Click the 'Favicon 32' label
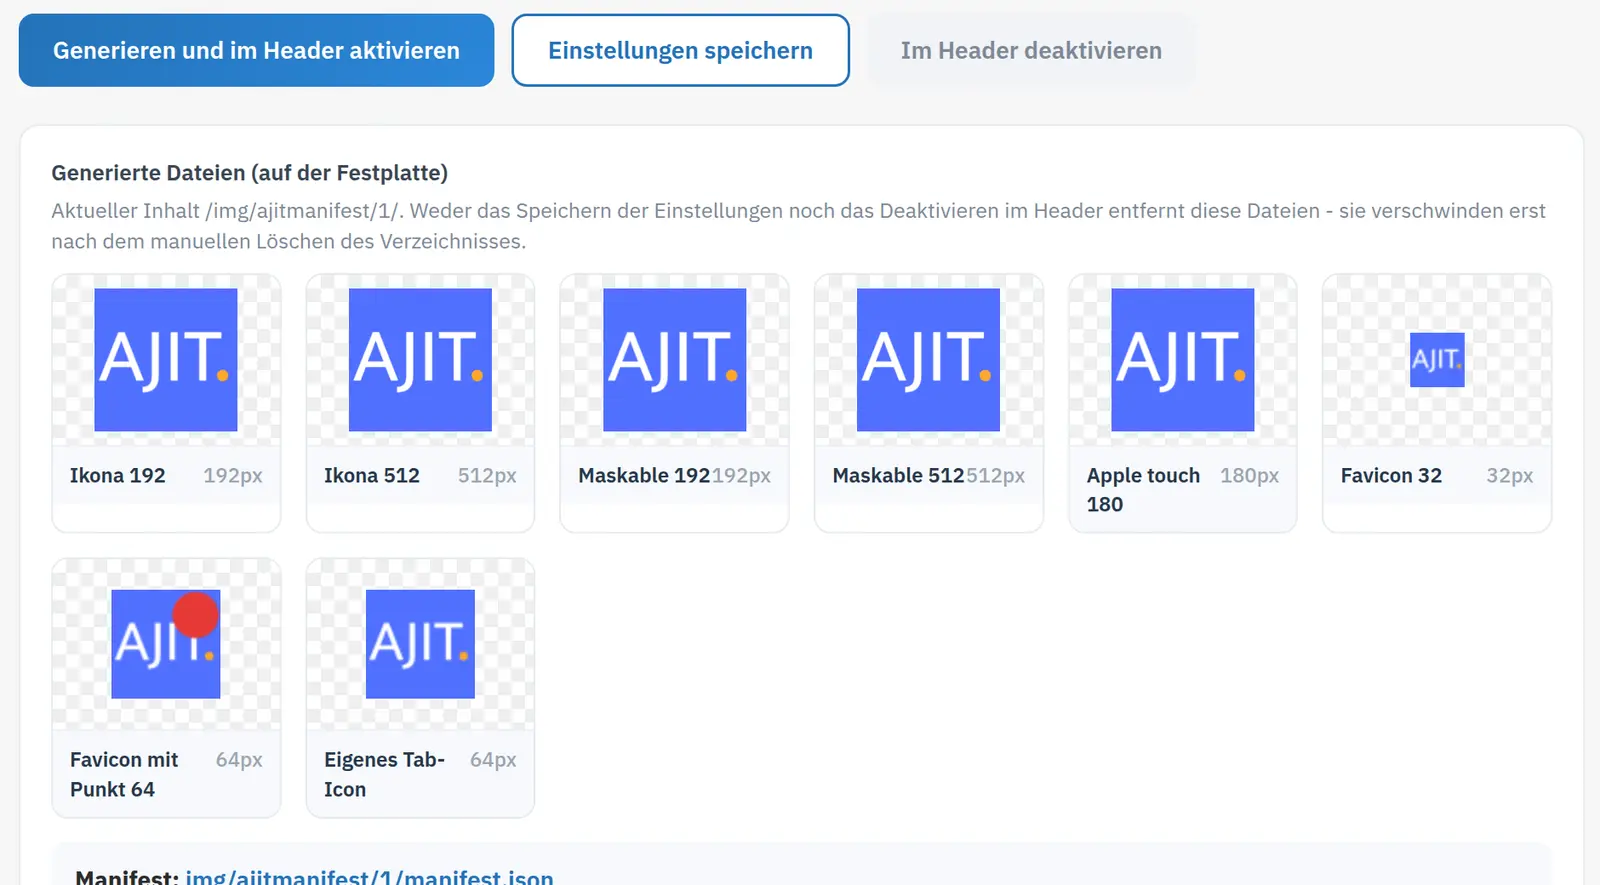1600x885 pixels. pos(1391,476)
